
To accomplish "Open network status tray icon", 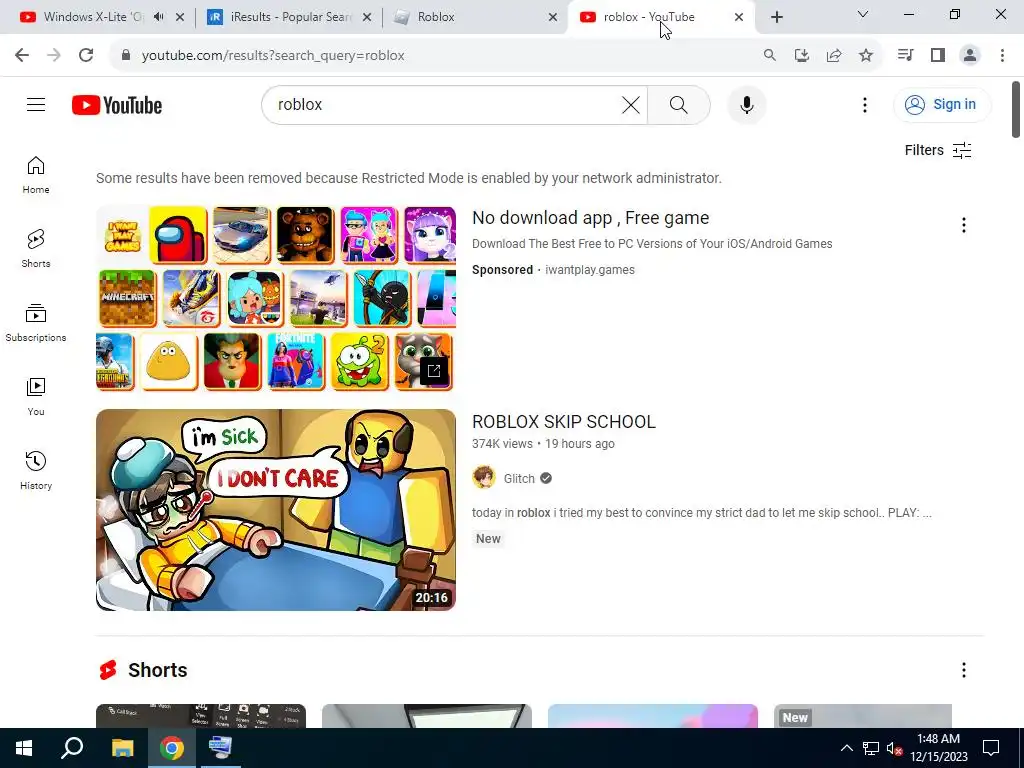I will coord(871,748).
